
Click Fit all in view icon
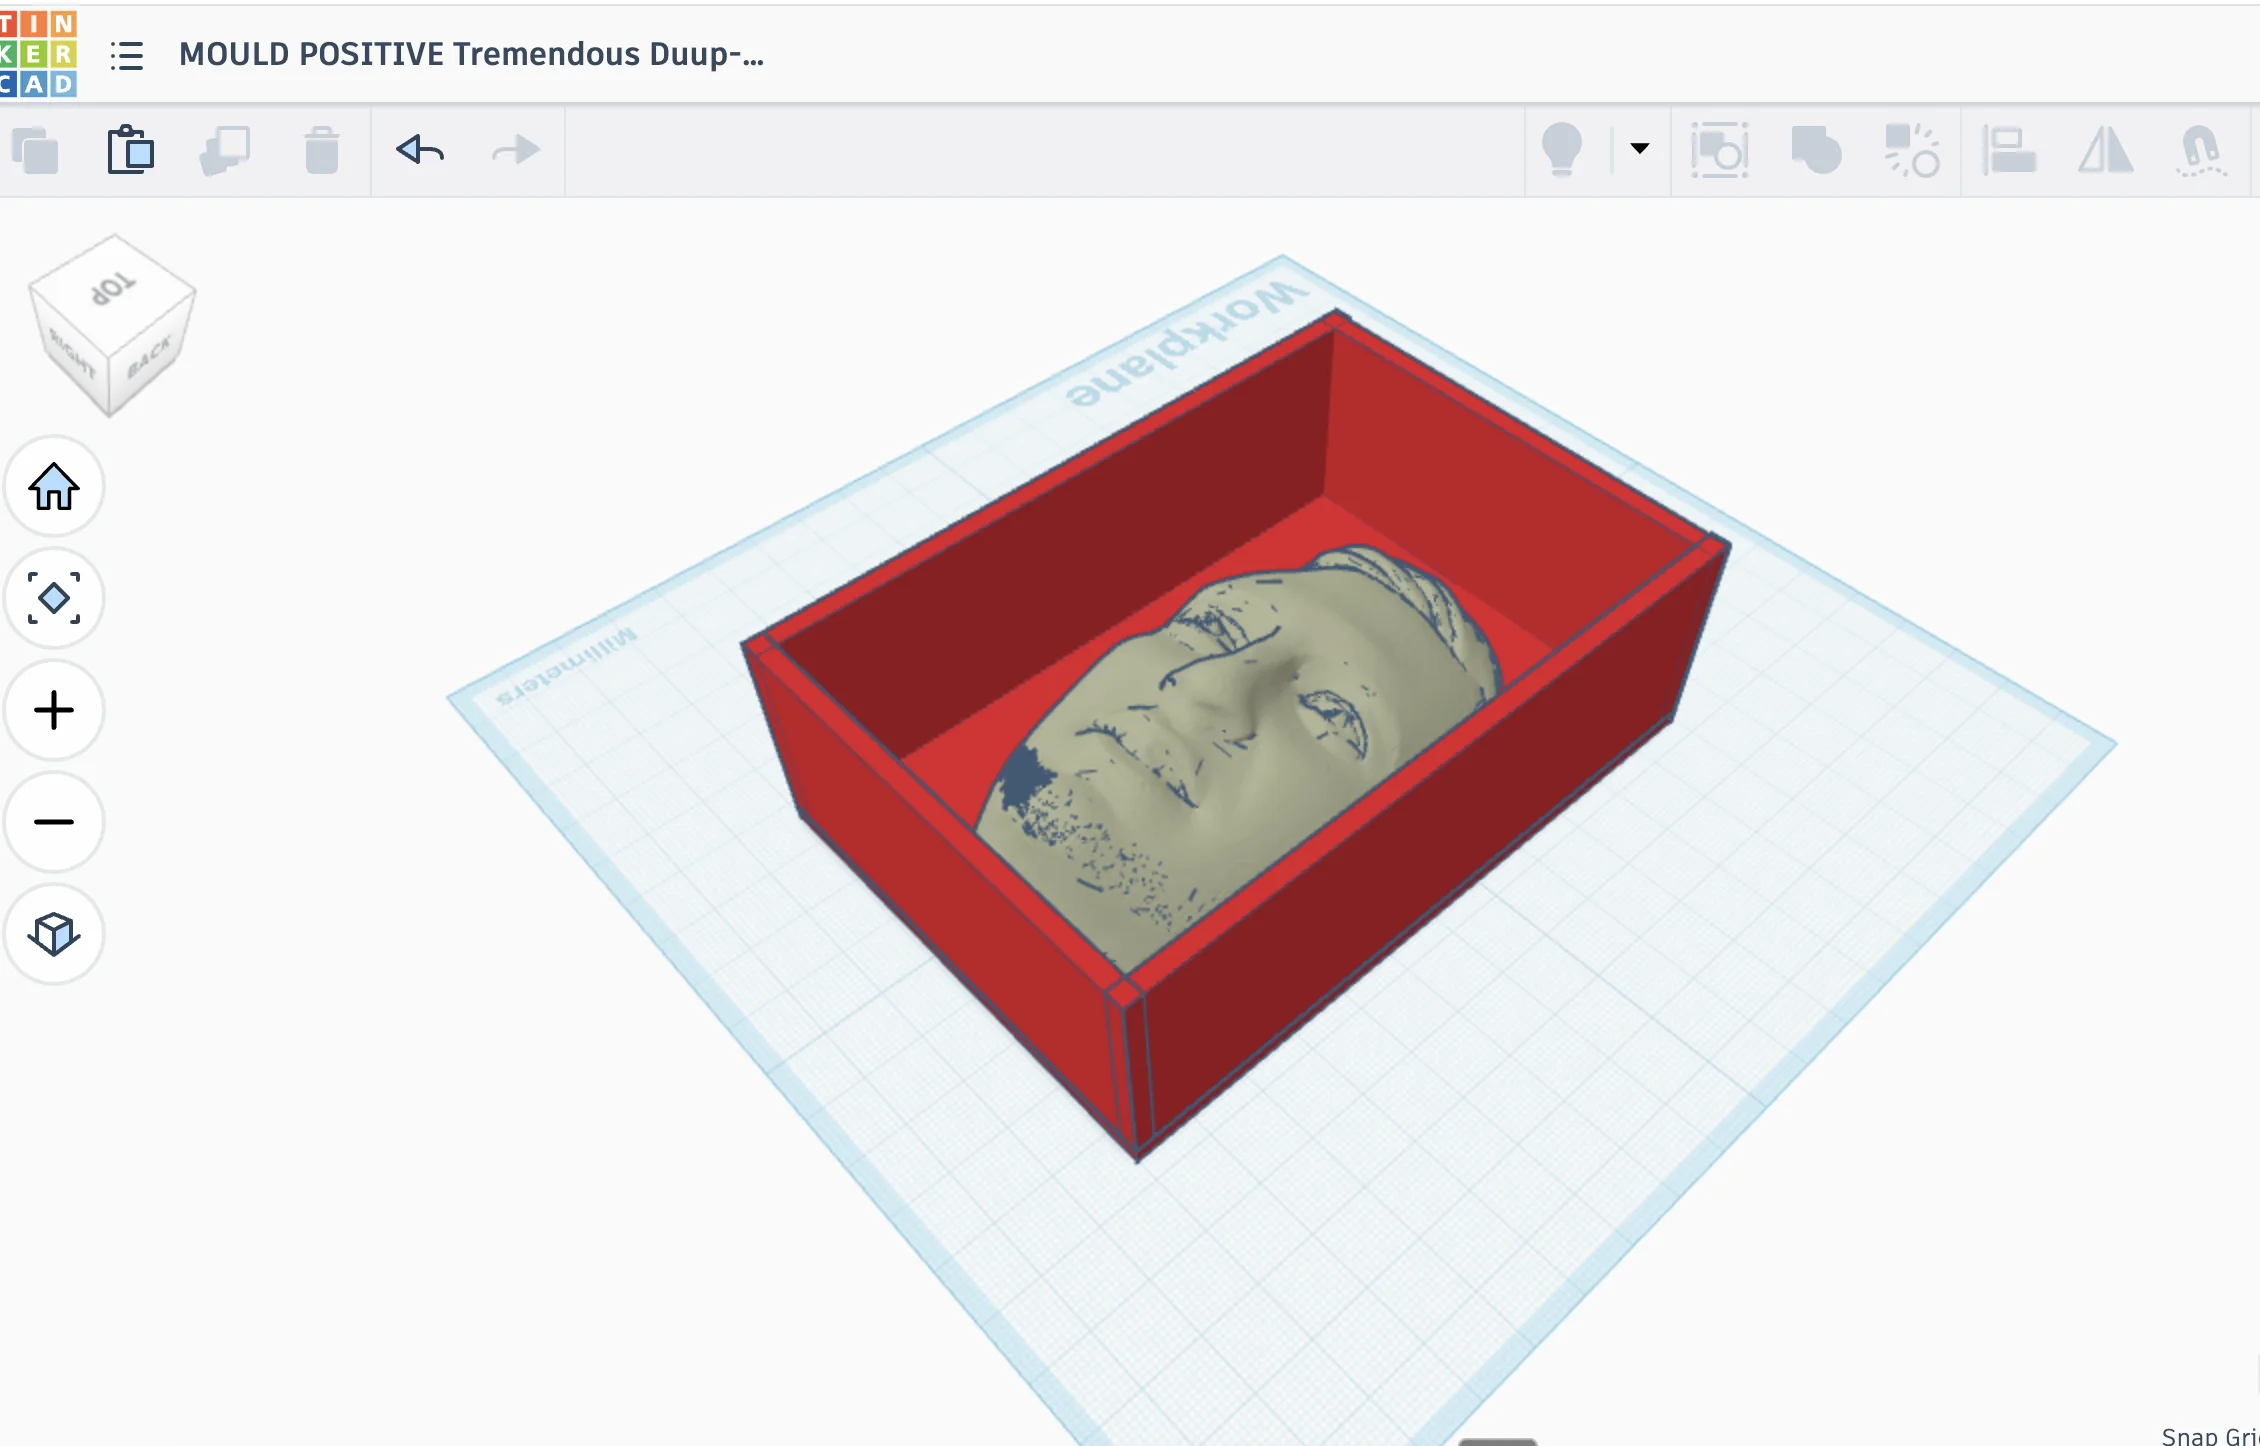(54, 598)
